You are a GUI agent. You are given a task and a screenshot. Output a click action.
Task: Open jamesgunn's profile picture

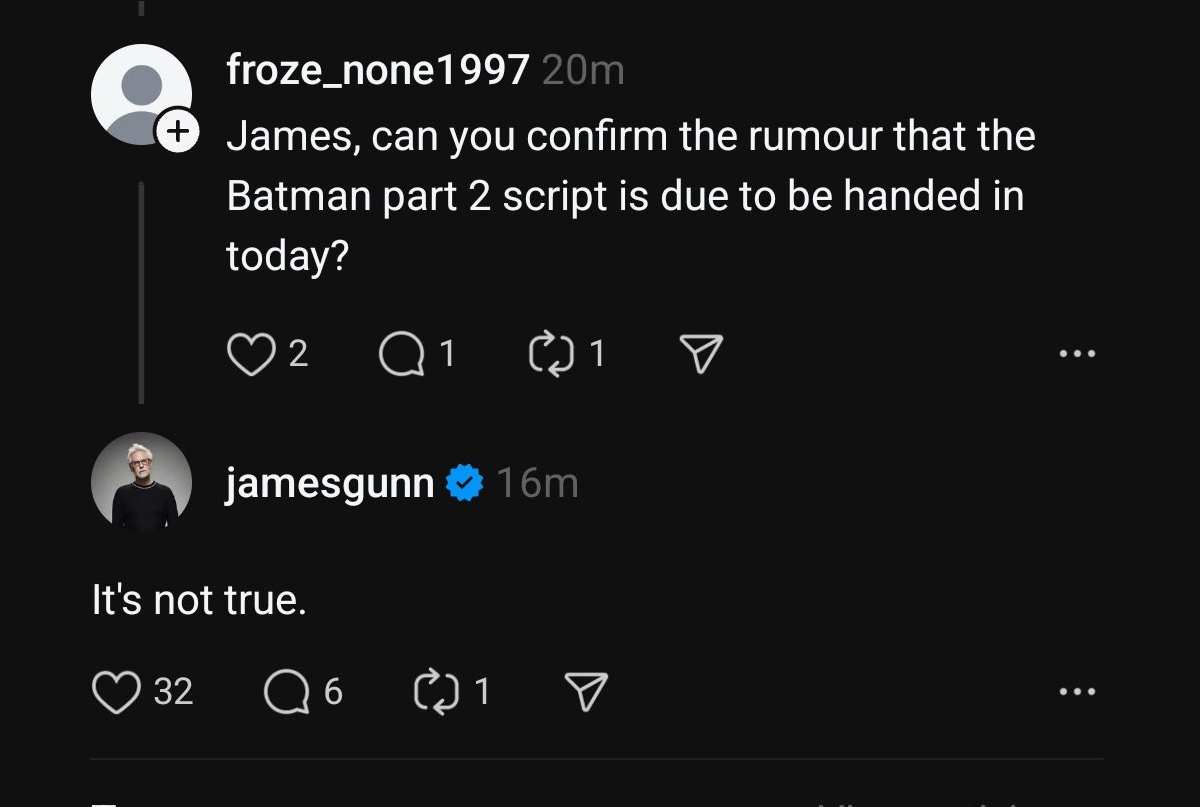click(x=141, y=483)
